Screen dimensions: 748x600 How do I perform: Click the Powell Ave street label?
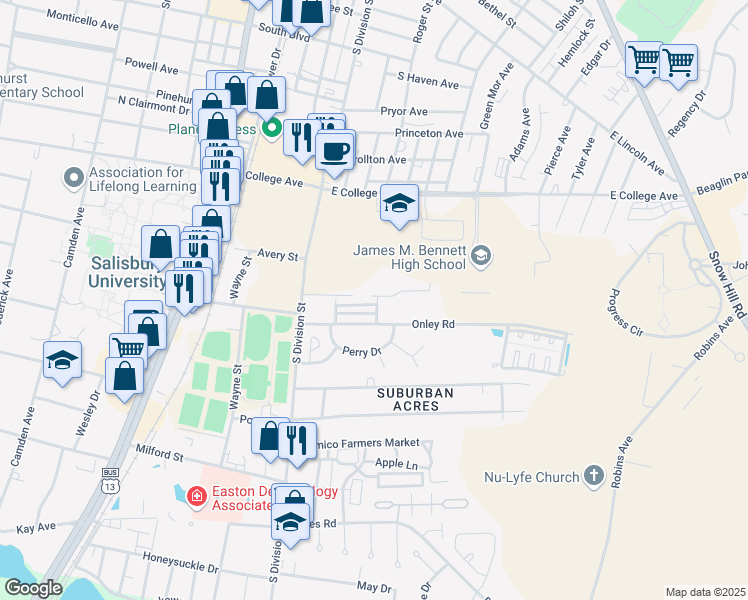pyautogui.click(x=151, y=66)
